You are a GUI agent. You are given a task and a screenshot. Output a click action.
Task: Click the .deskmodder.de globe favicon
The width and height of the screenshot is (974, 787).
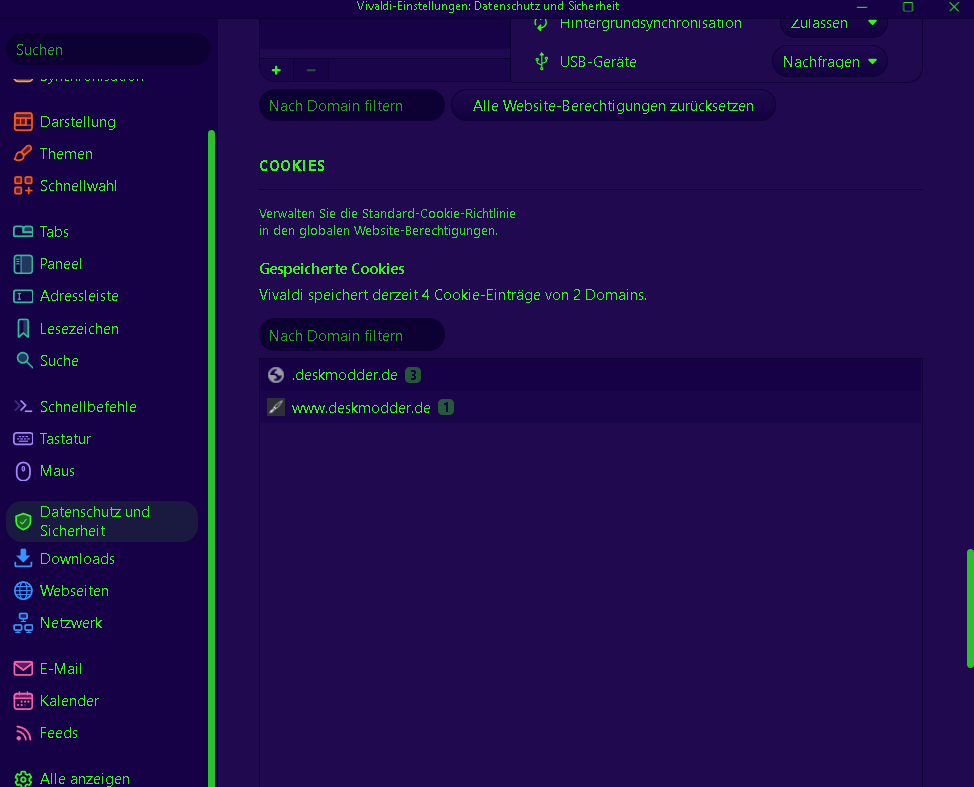(x=276, y=375)
